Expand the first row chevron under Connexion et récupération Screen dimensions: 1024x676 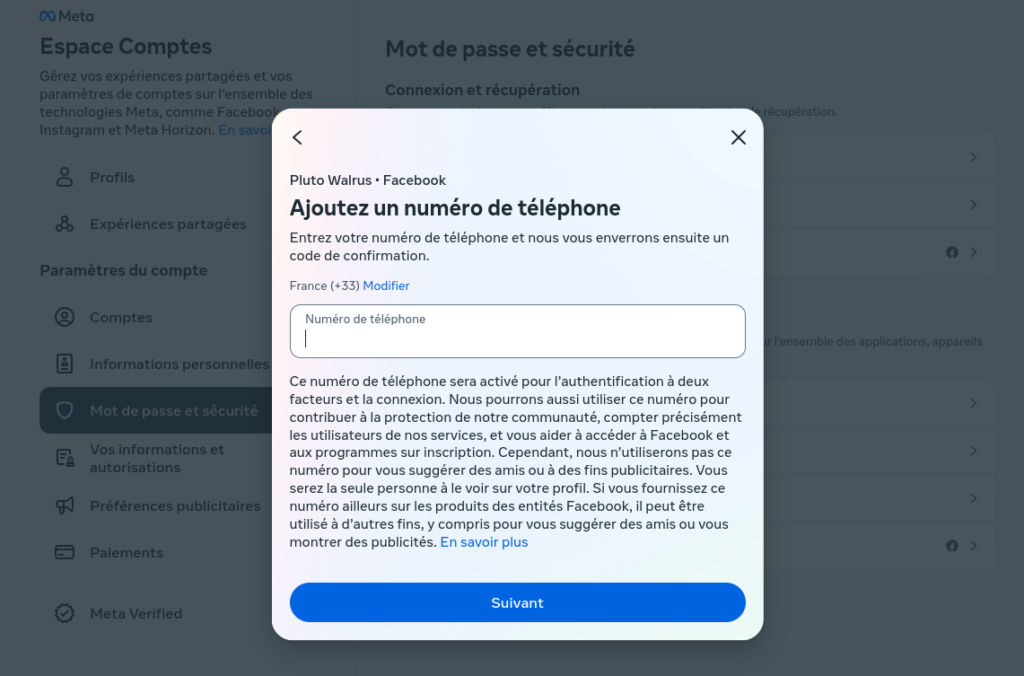coord(973,157)
